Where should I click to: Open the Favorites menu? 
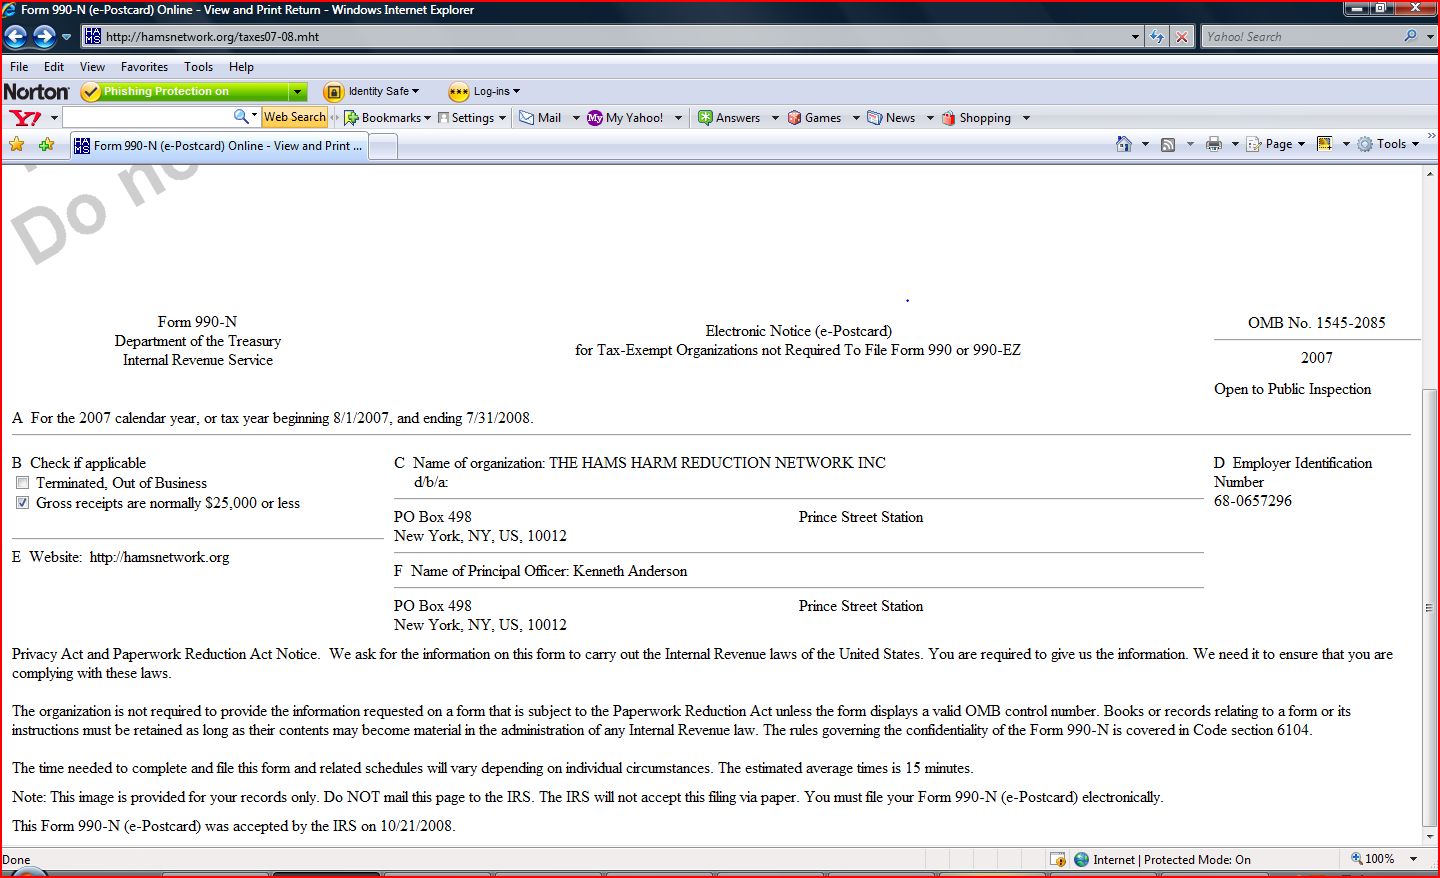coord(144,67)
